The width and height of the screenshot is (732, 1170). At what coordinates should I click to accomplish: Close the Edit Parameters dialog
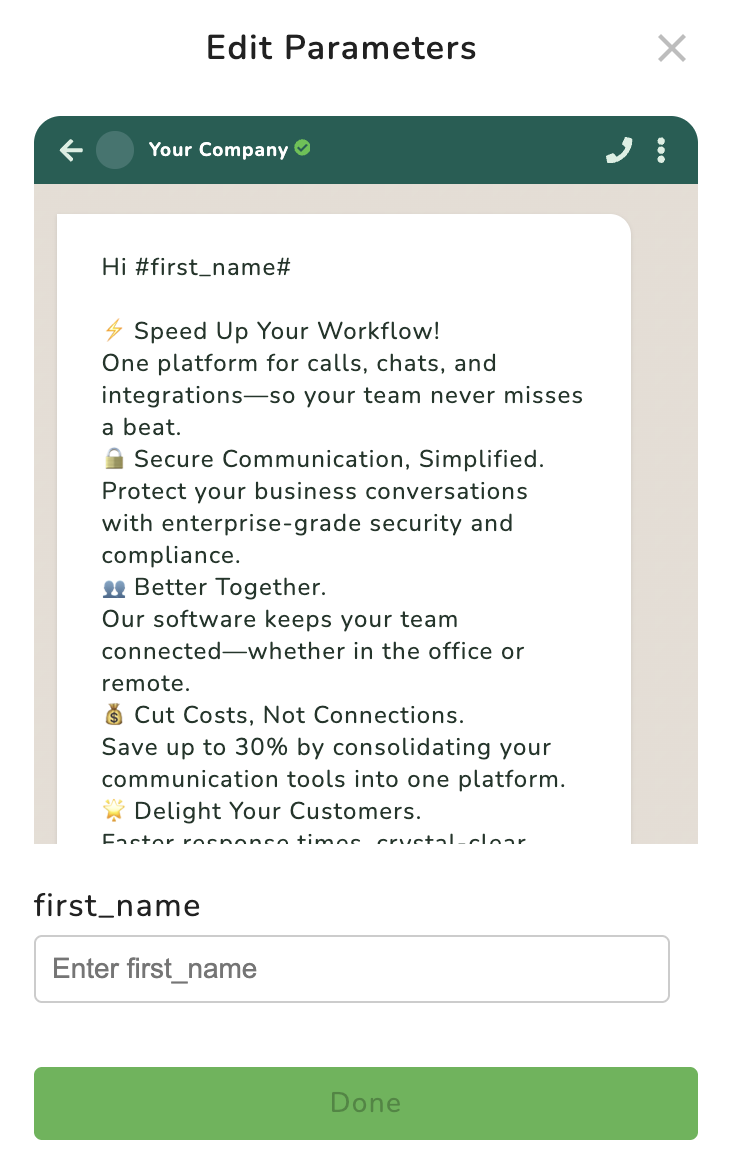[672, 49]
